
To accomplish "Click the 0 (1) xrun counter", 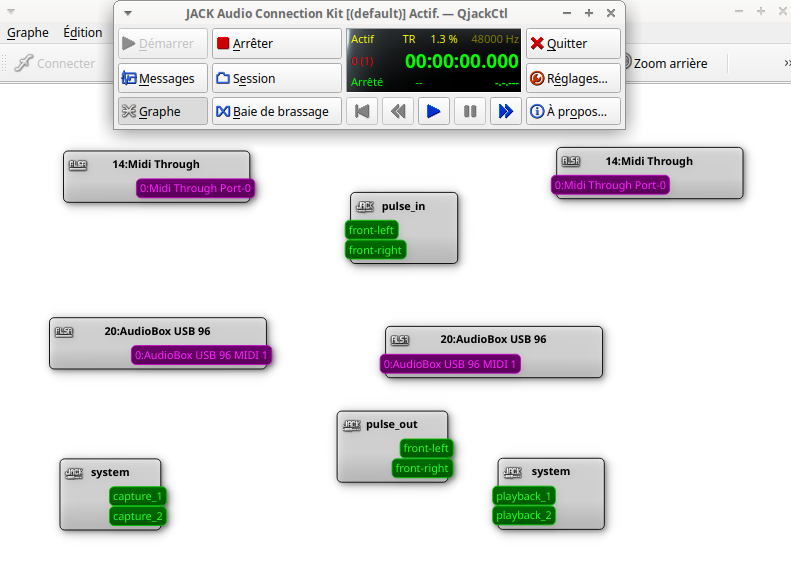I will [362, 61].
